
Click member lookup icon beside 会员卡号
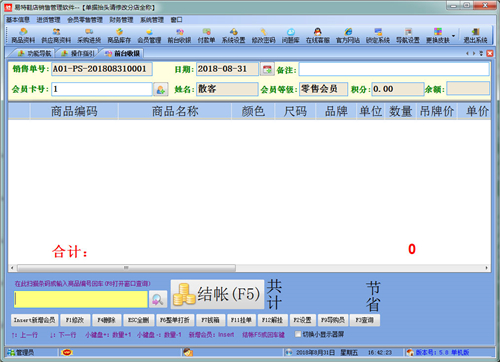coord(161,89)
